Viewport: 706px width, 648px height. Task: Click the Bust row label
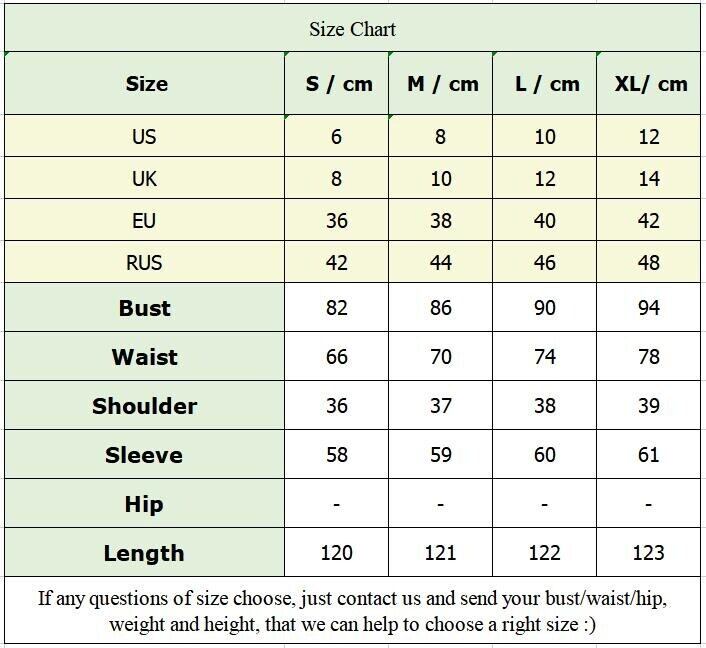tap(144, 308)
